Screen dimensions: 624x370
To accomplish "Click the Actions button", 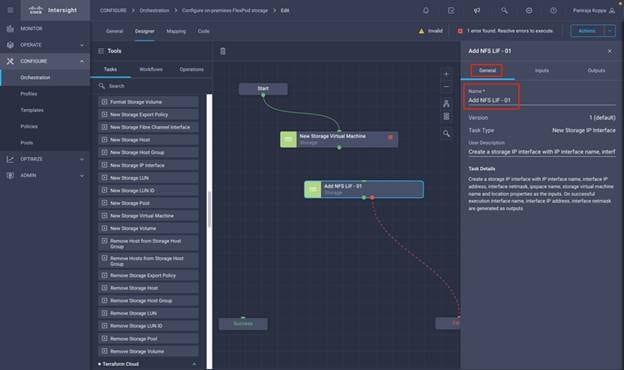I will point(587,31).
